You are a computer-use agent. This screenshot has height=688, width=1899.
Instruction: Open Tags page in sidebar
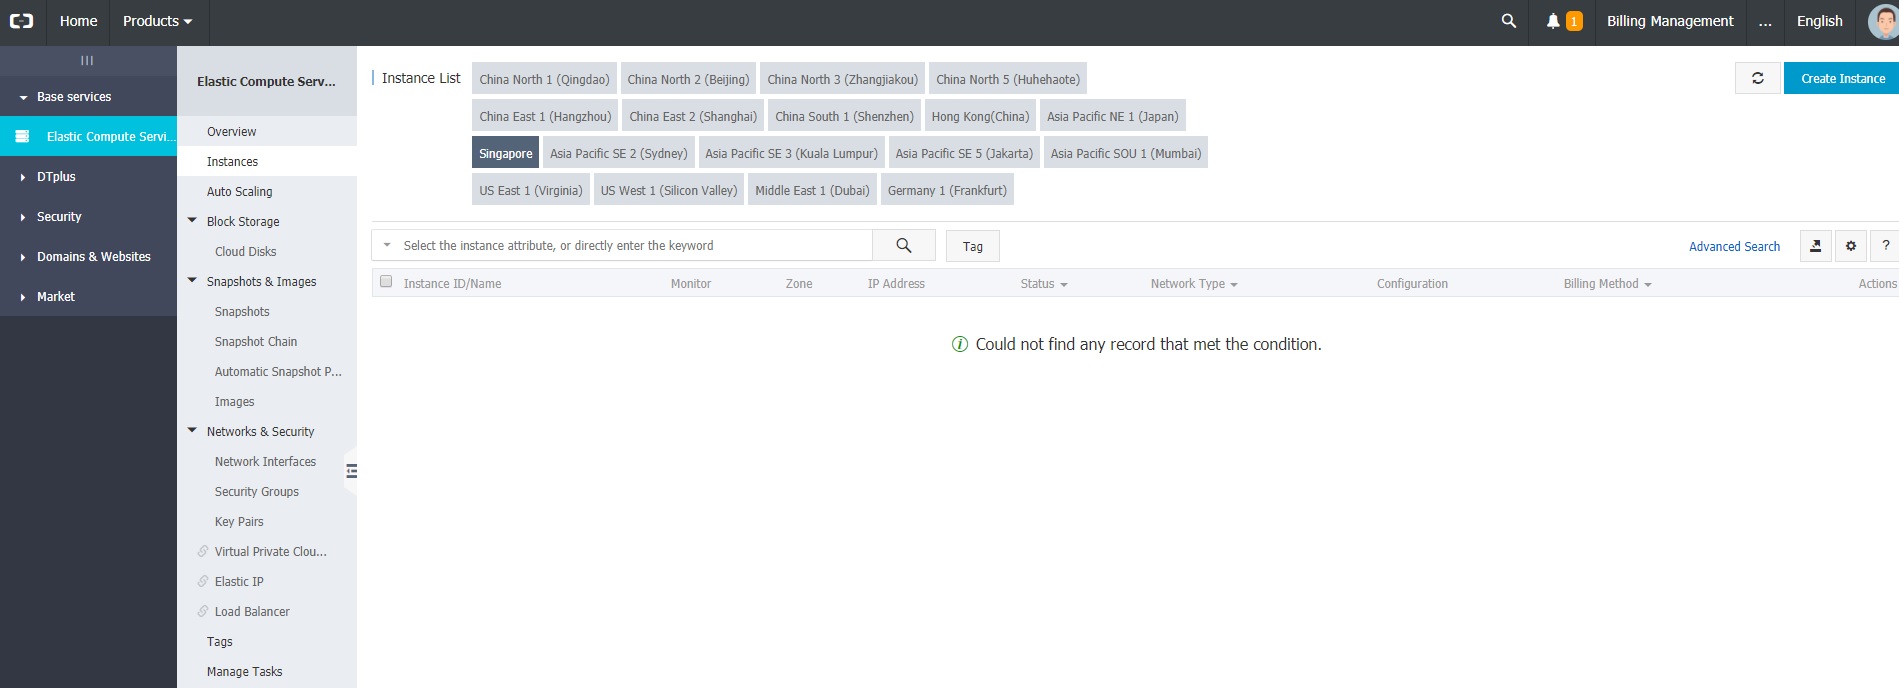point(219,642)
